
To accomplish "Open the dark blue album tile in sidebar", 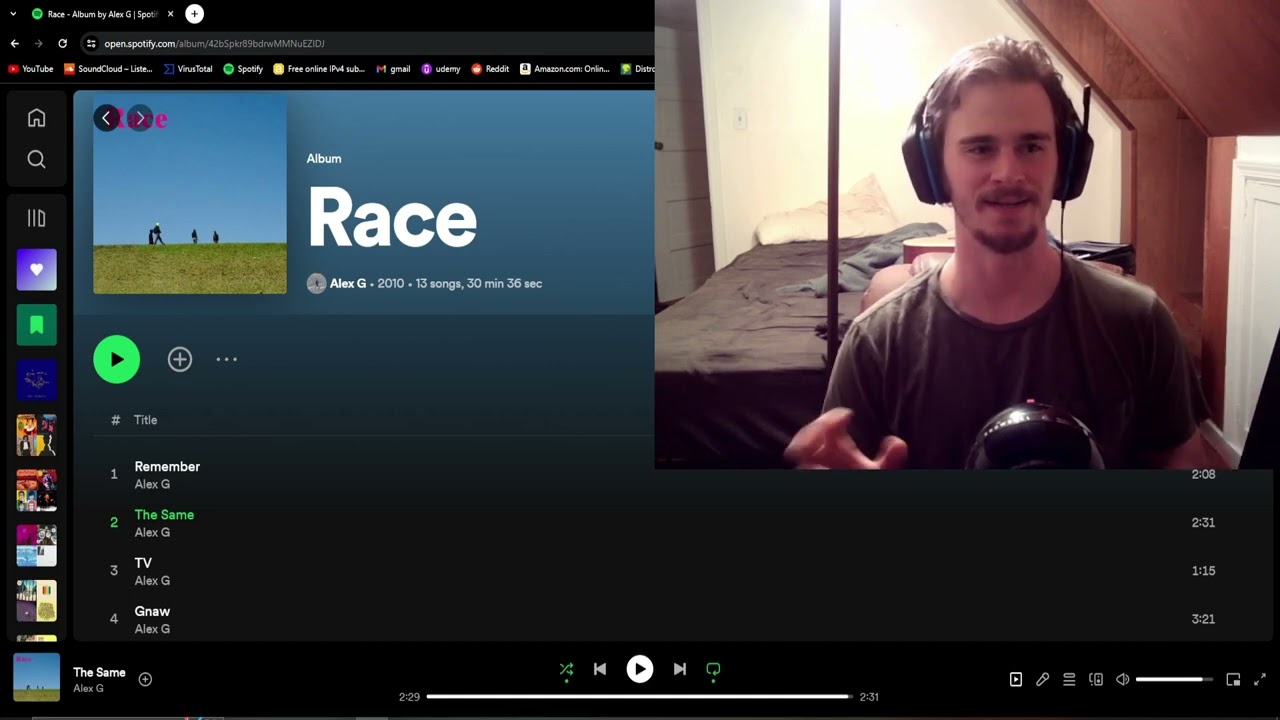I will tap(36, 380).
